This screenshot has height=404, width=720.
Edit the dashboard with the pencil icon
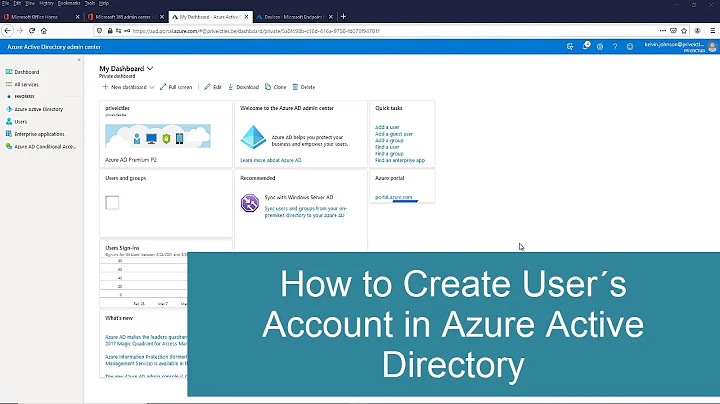coord(213,87)
